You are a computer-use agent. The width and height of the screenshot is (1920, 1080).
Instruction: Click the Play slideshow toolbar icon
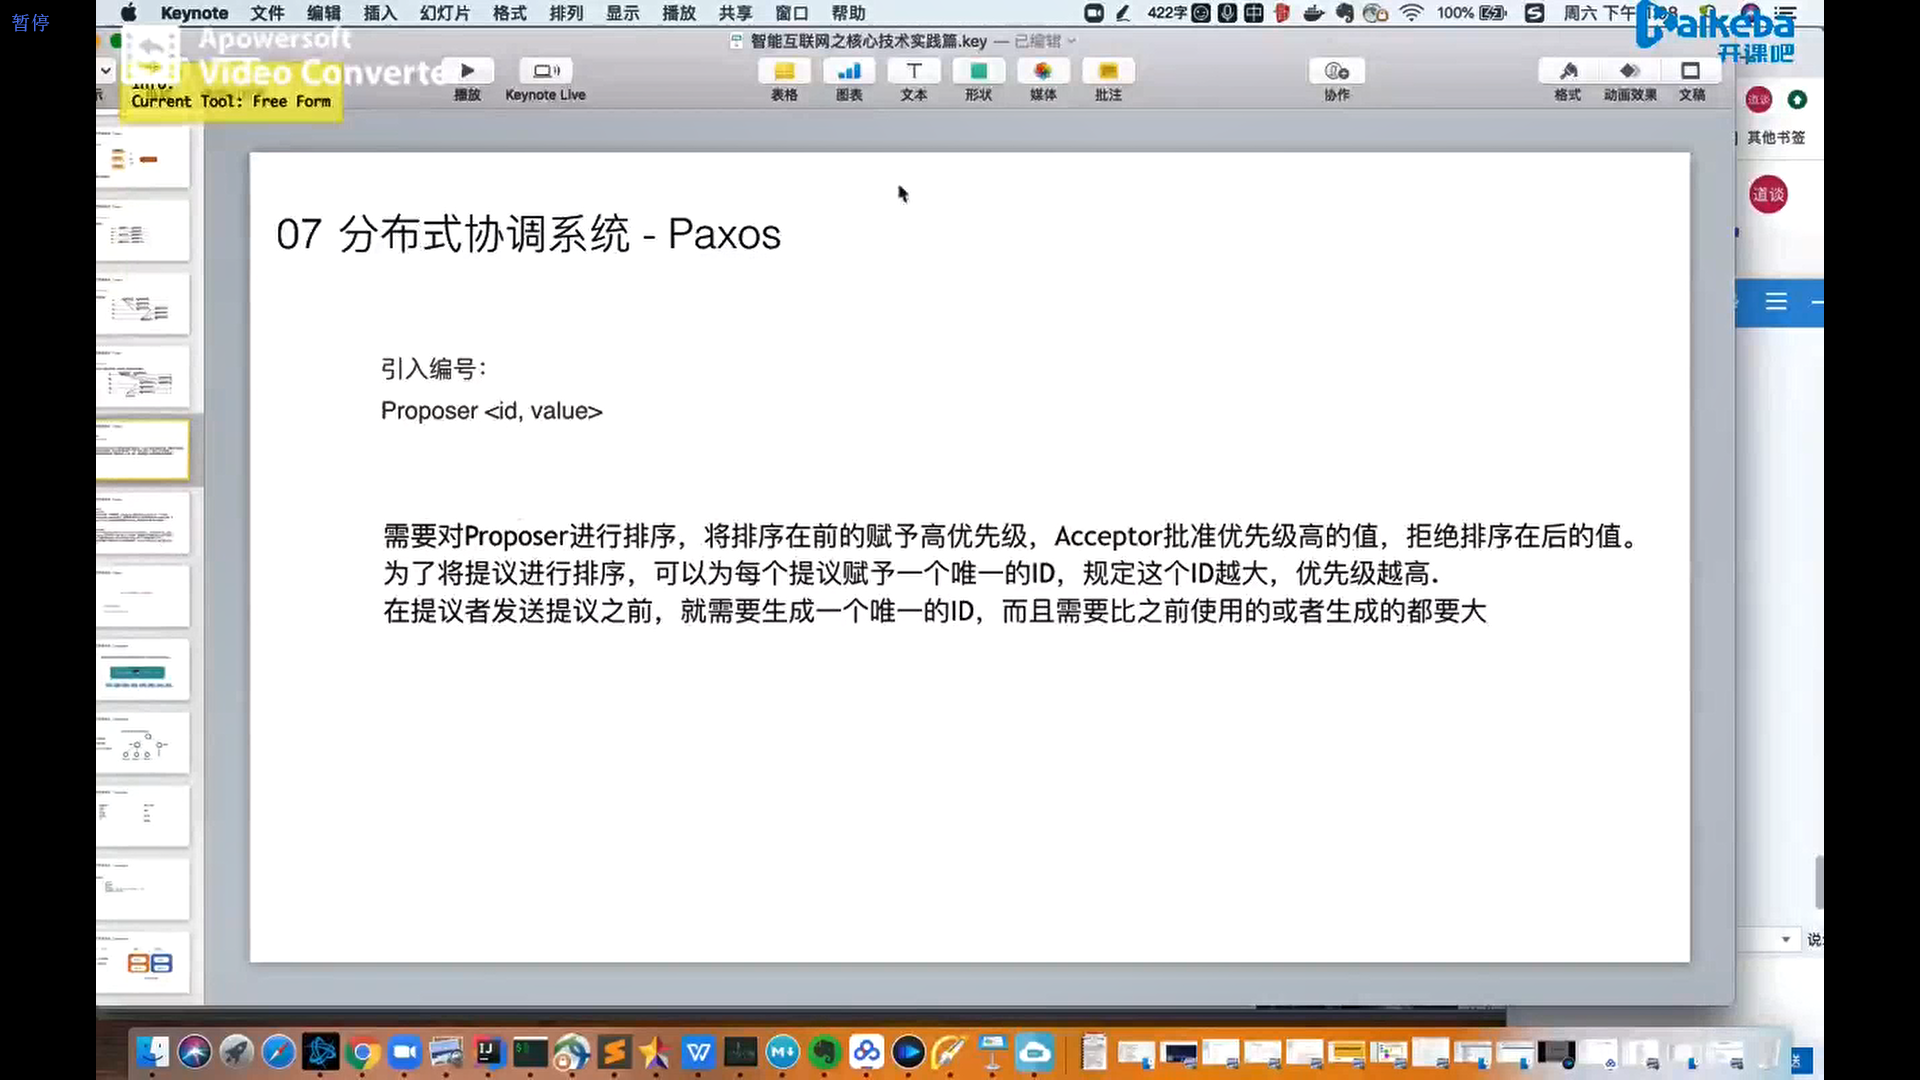coord(467,71)
